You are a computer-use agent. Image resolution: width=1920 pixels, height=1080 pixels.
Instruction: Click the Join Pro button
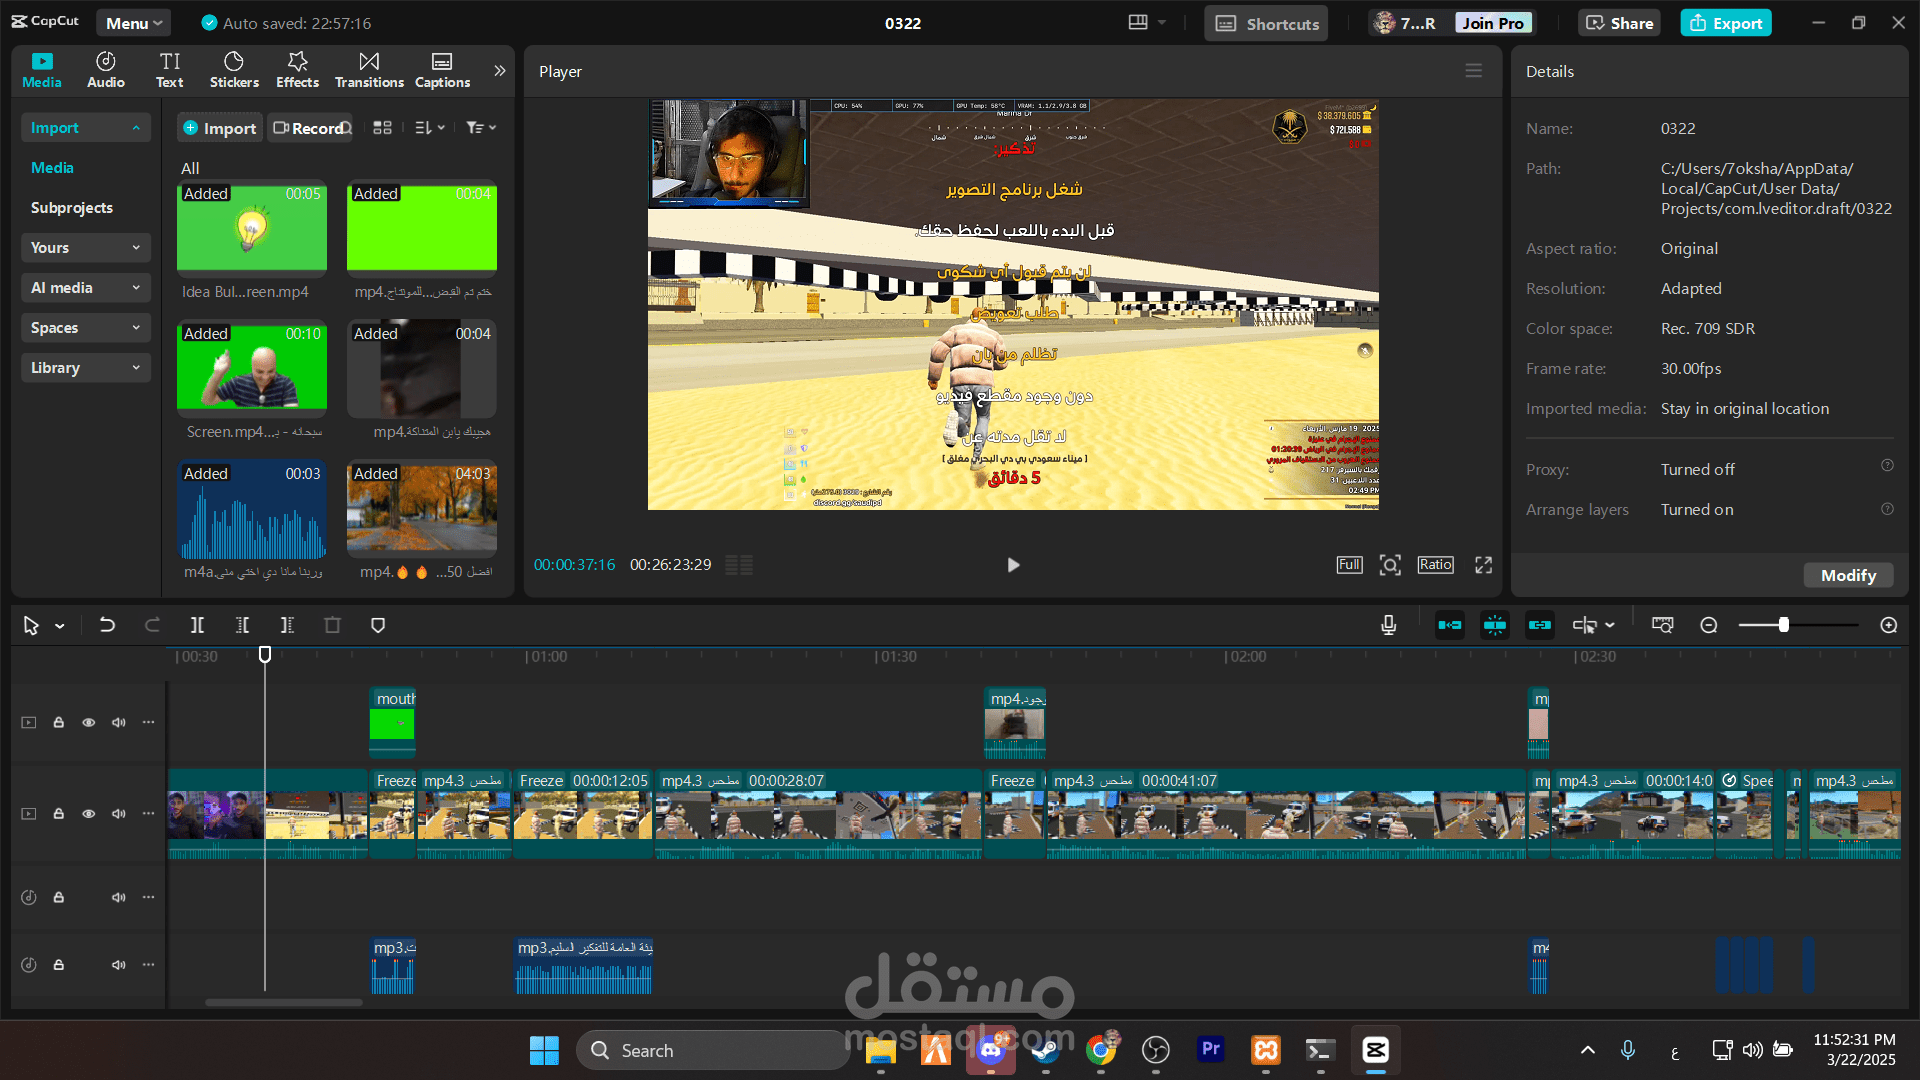point(1492,23)
